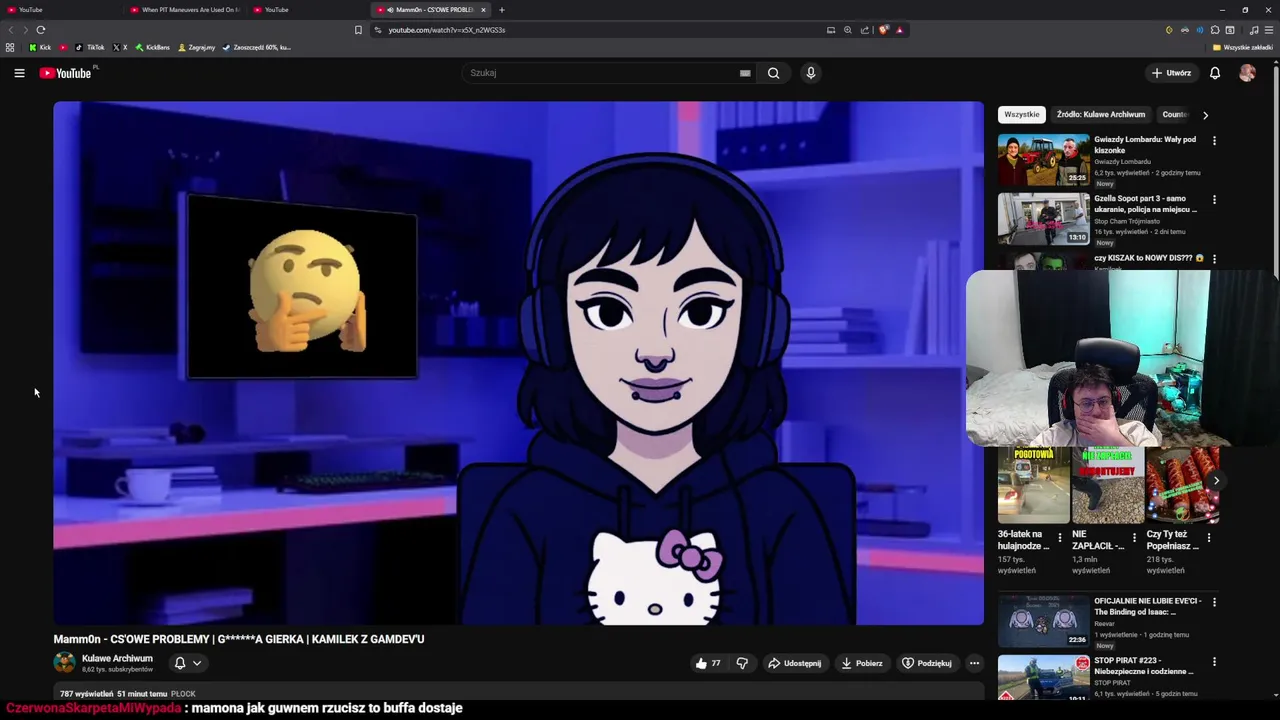Viewport: 1280px width, 720px height.
Task: Open the browser apps grid icon
Action: pyautogui.click(x=10, y=47)
